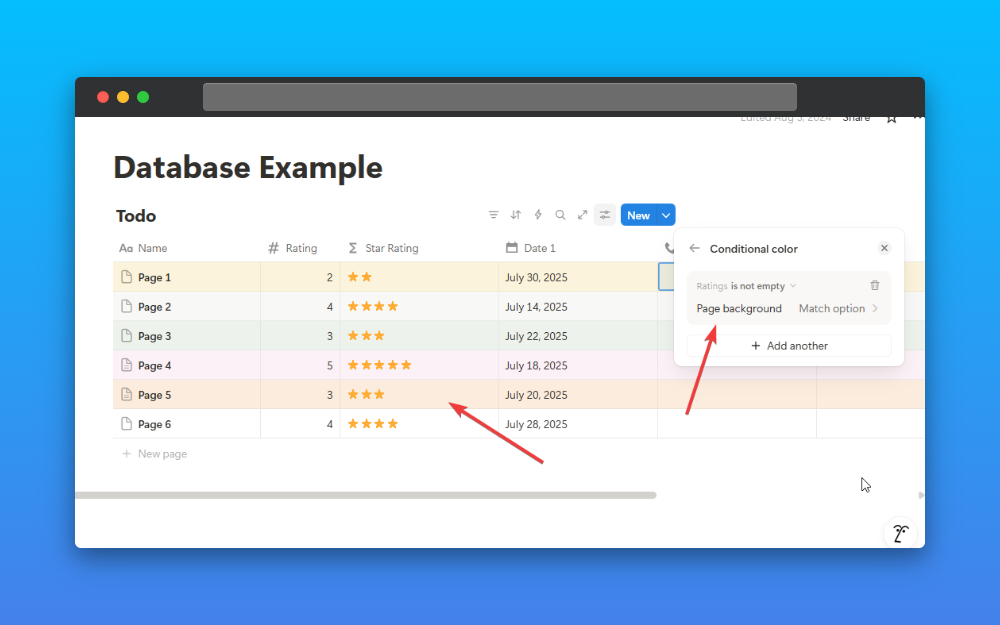Screen dimensions: 1000x625
Task: Select the date July 14, 2025
Action: 536,307
